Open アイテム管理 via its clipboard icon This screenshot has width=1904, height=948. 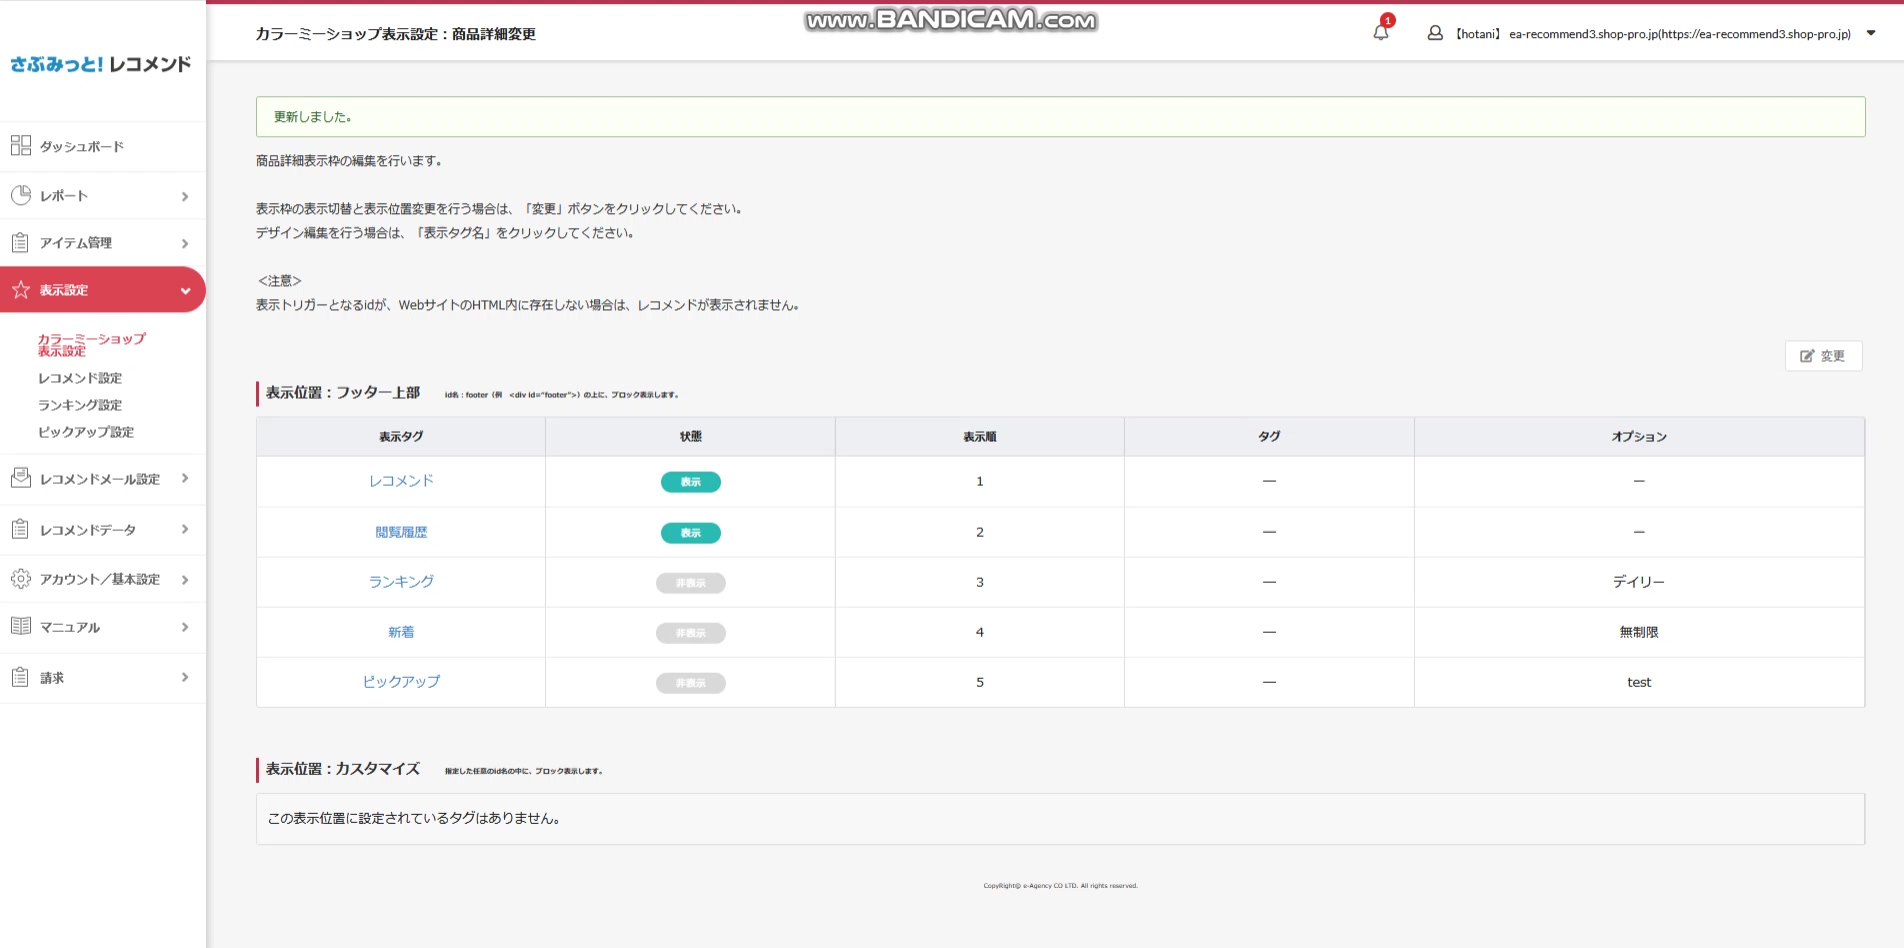click(x=20, y=242)
